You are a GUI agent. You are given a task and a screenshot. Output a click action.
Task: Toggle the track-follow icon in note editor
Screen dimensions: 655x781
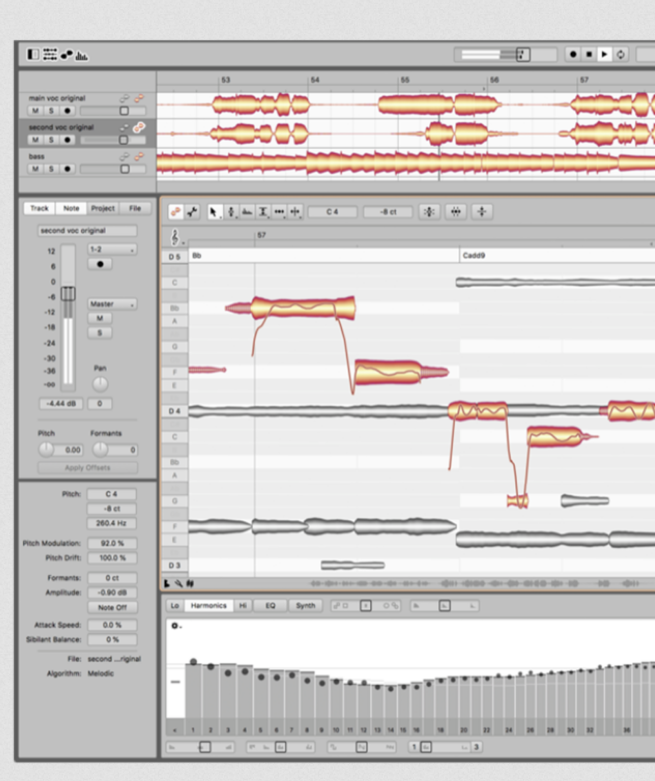click(192, 212)
